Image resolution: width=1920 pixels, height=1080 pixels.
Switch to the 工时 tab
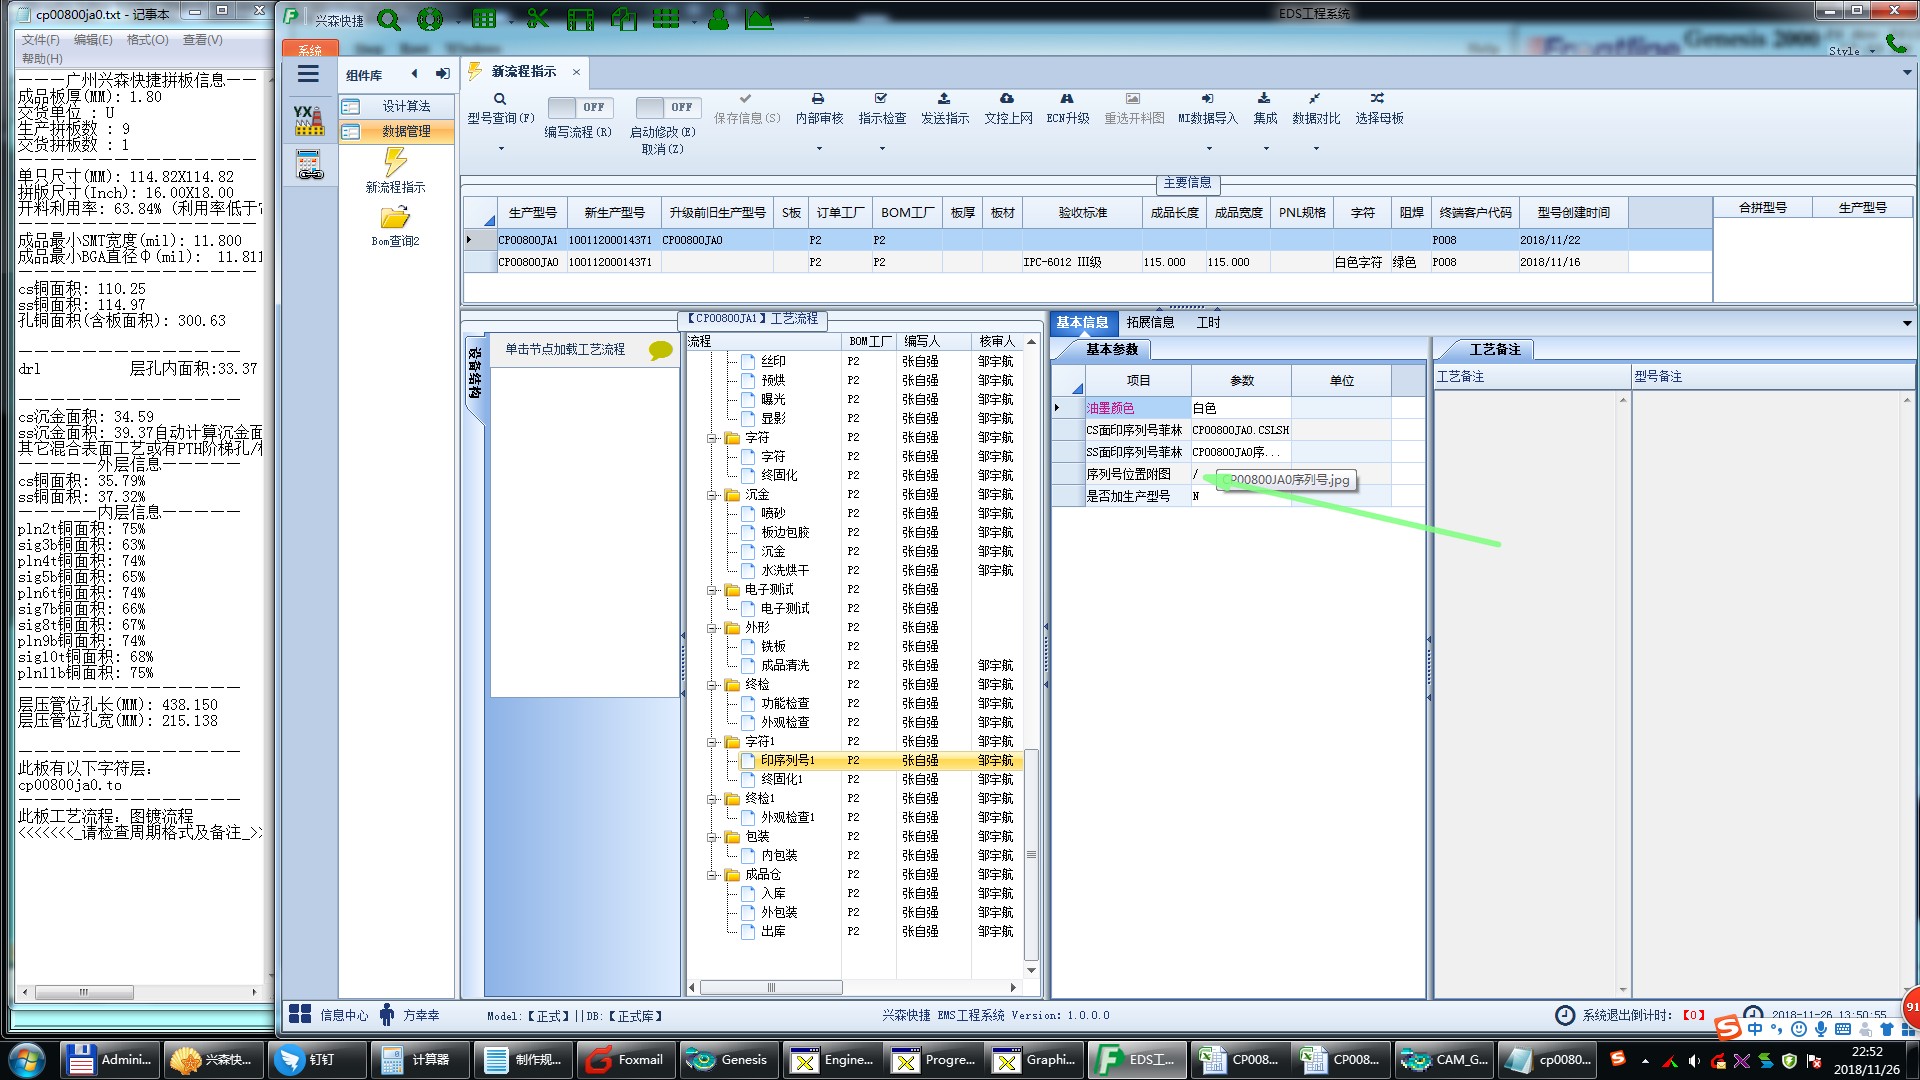point(1208,322)
